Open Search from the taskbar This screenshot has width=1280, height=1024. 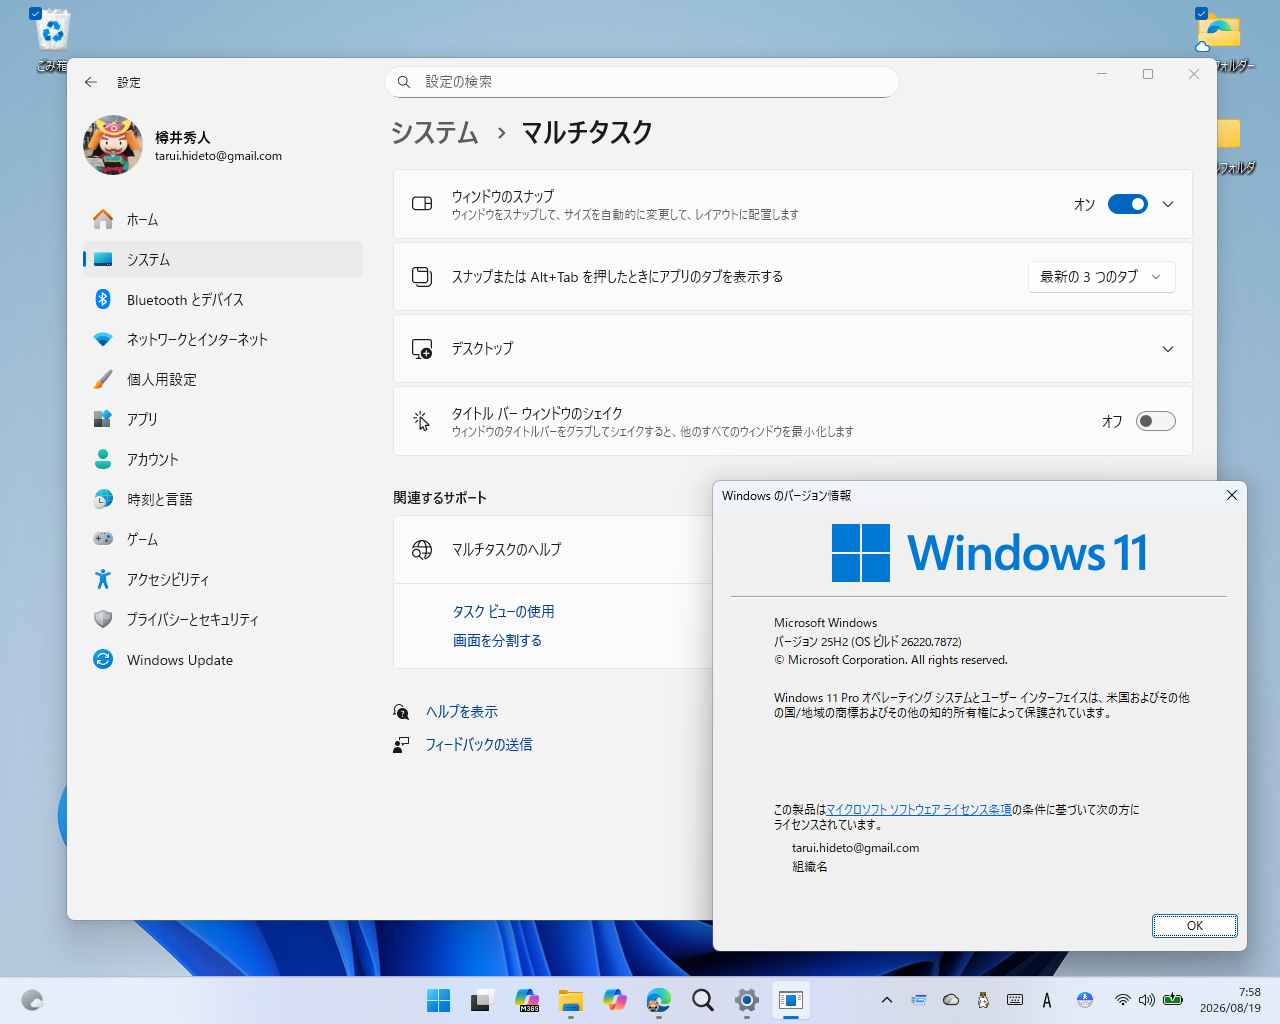(x=702, y=1000)
